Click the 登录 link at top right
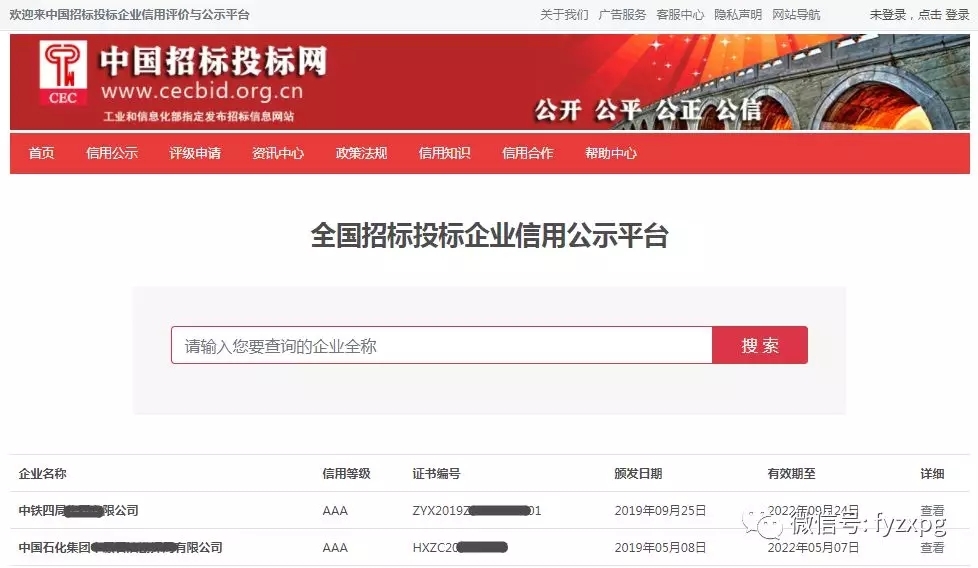978x568 pixels. coord(957,15)
